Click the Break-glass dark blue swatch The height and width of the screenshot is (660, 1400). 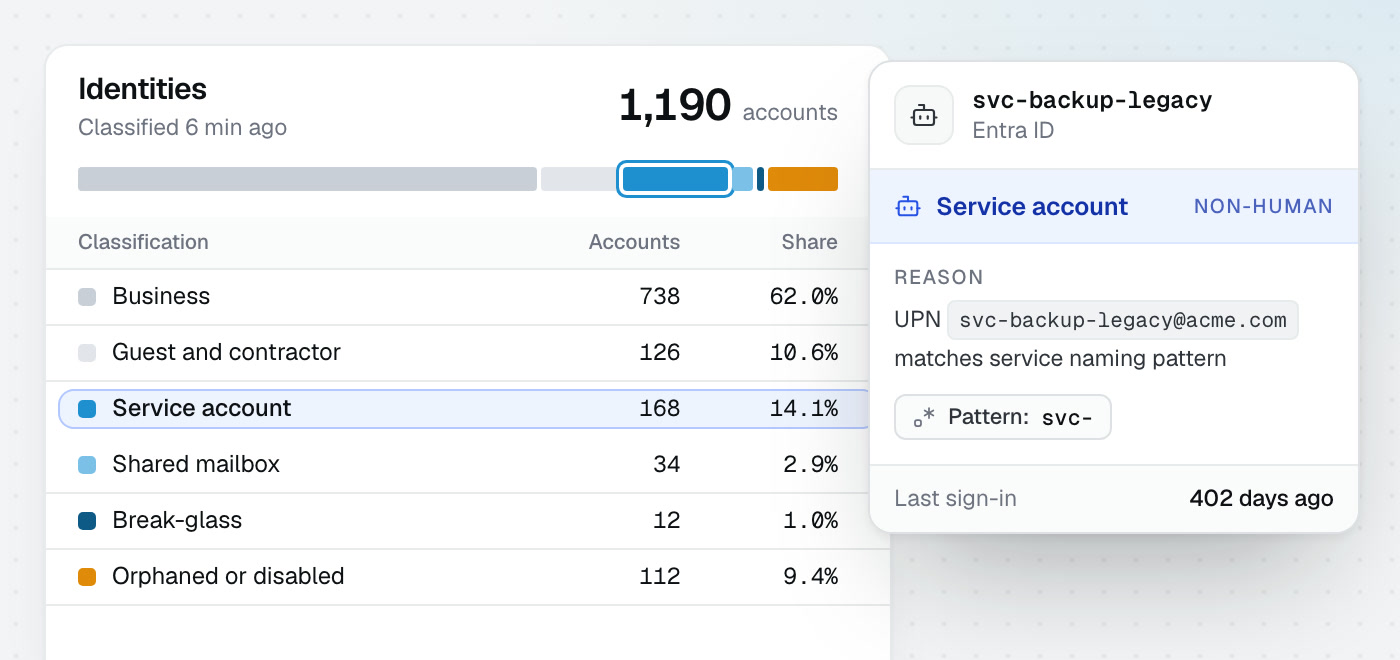(87, 521)
